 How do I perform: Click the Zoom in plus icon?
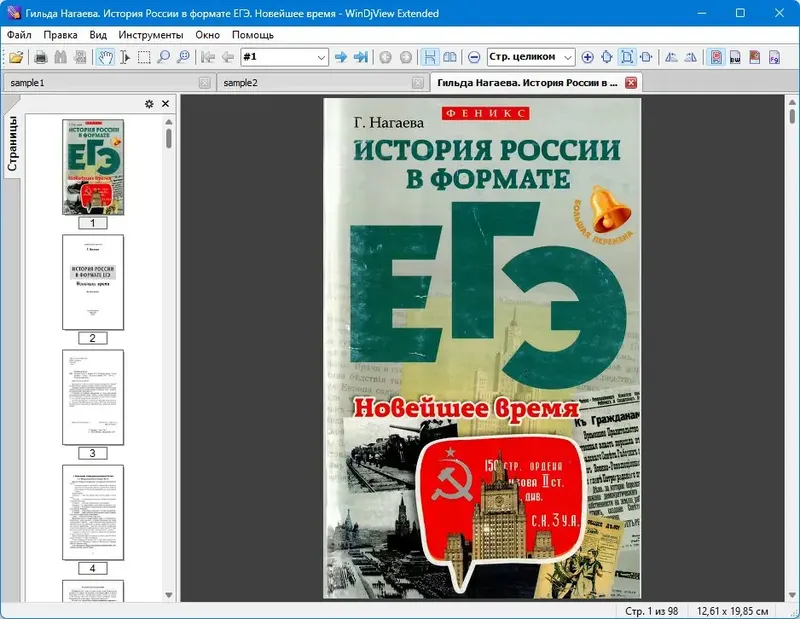[587, 57]
